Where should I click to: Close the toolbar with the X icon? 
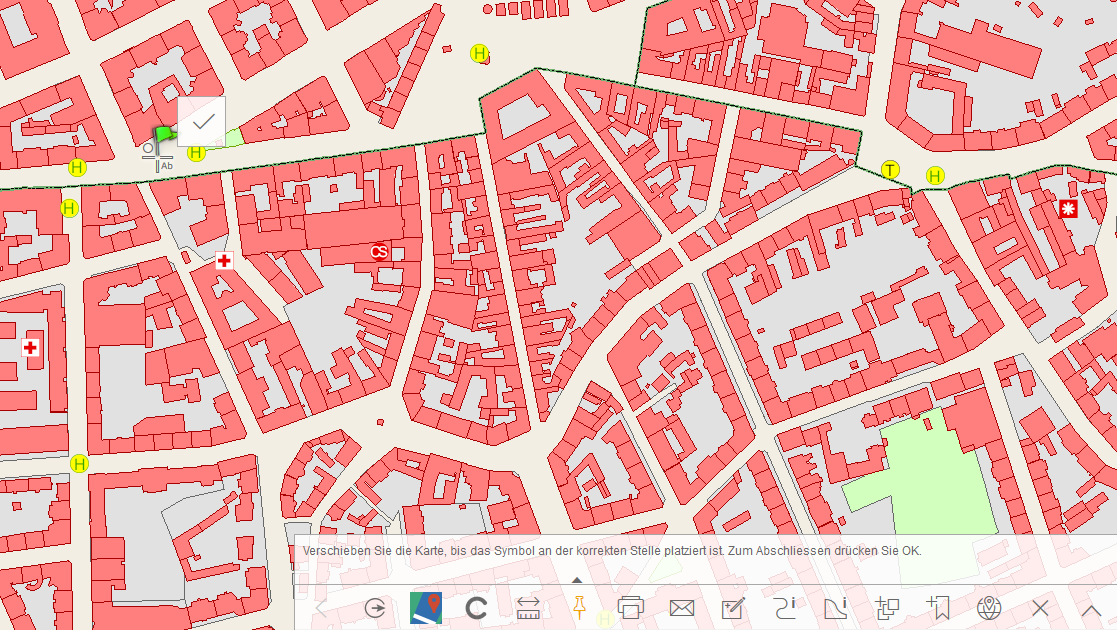click(1040, 608)
